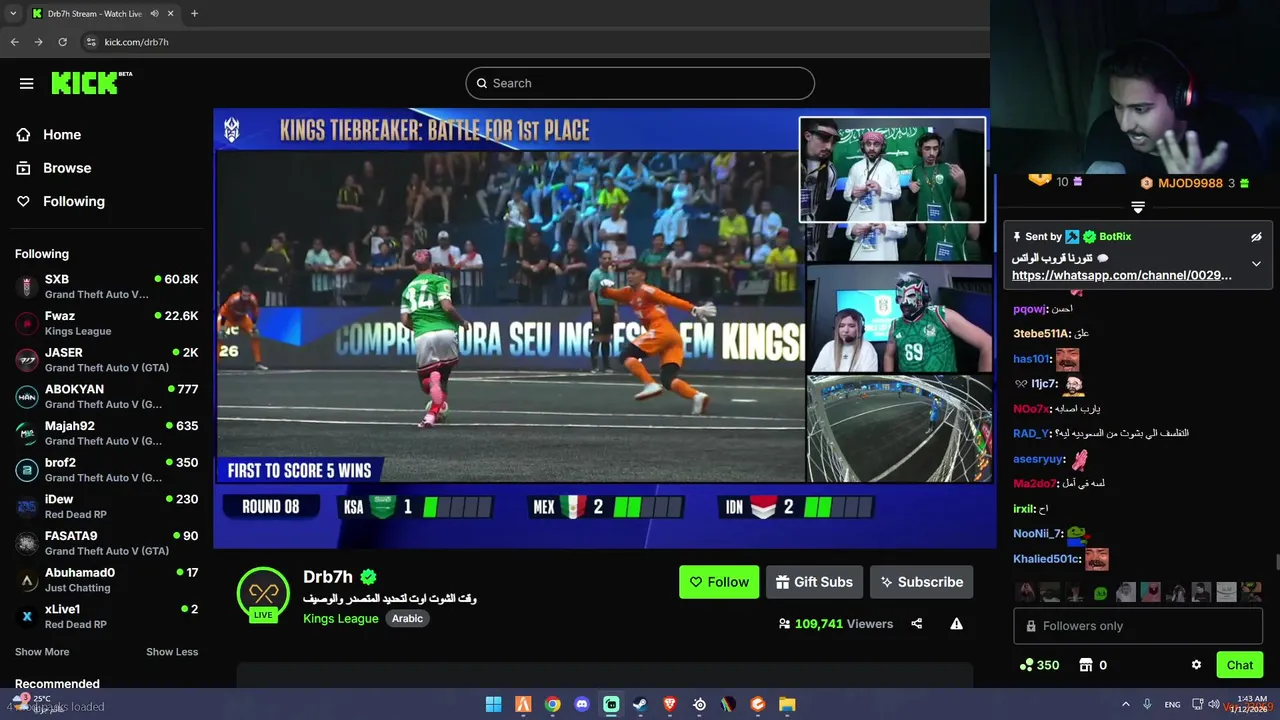This screenshot has height=720, width=1280.
Task: Open Windows Start menu
Action: pos(493,705)
